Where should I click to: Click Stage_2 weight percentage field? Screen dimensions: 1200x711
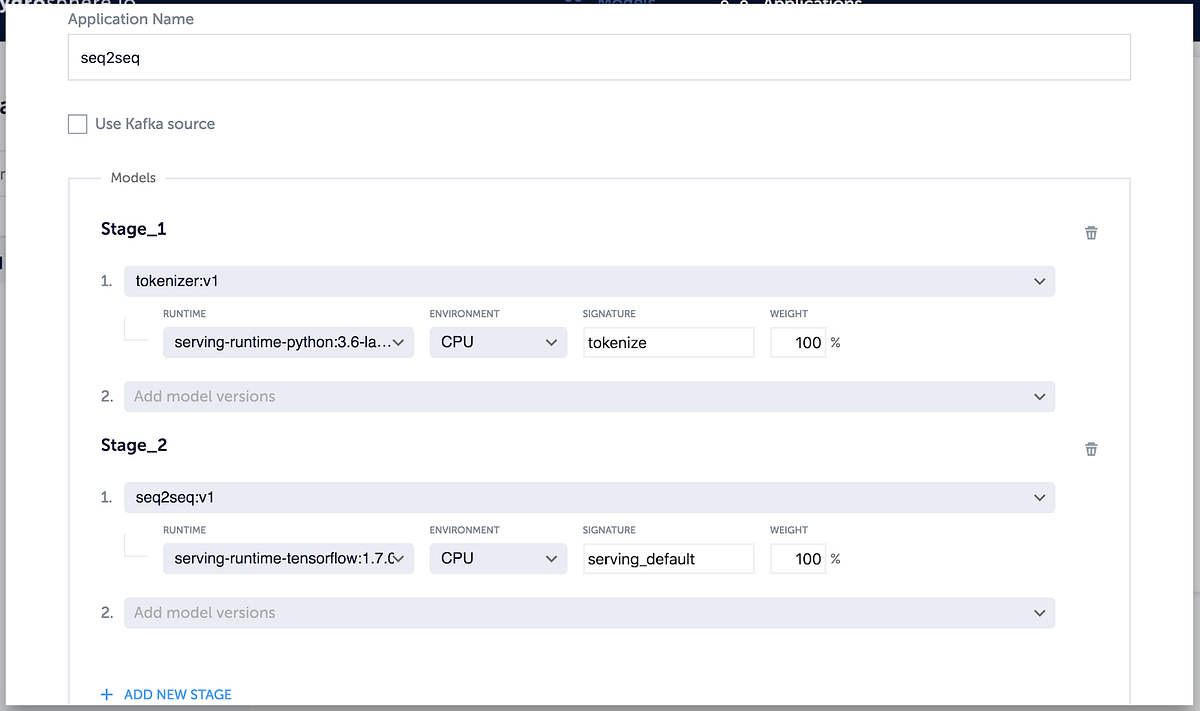click(798, 558)
